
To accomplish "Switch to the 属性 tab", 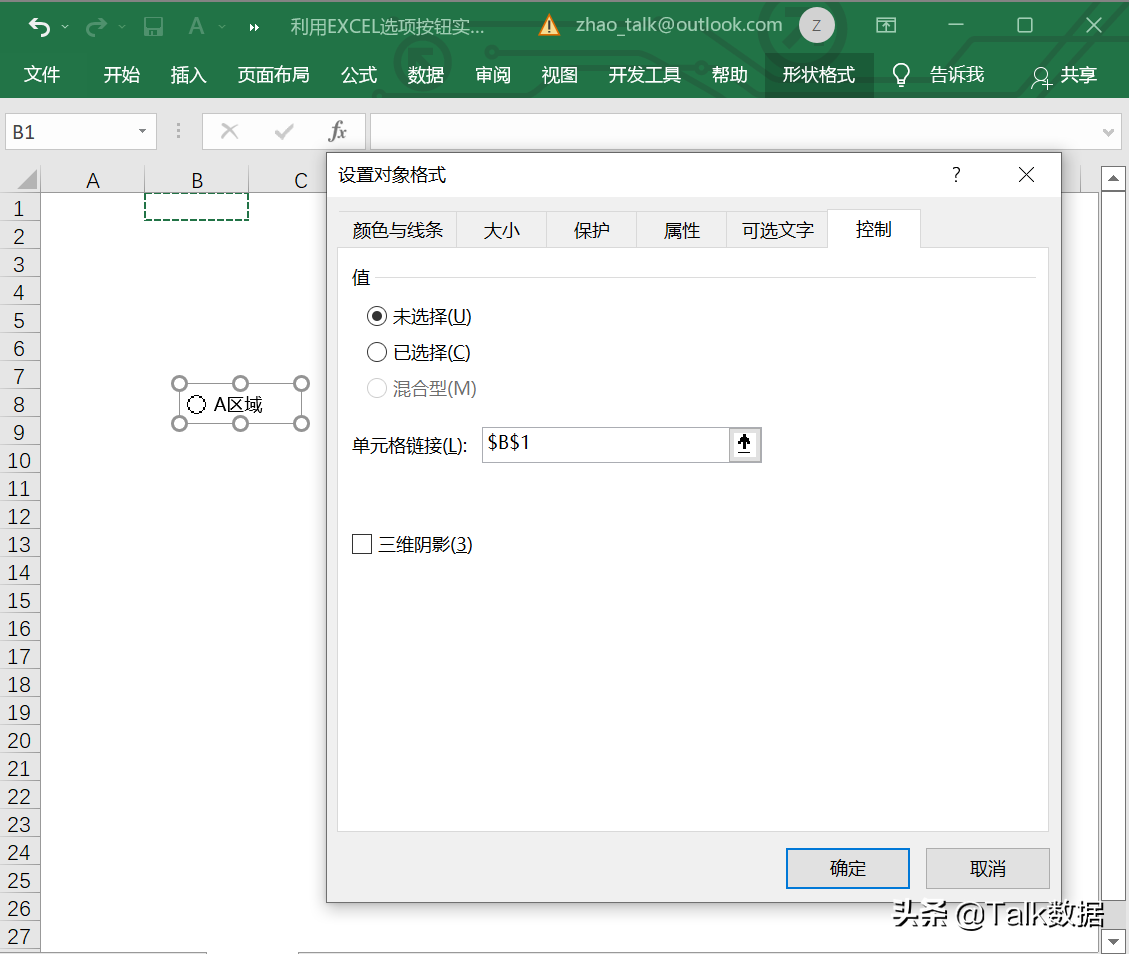I will click(x=681, y=230).
